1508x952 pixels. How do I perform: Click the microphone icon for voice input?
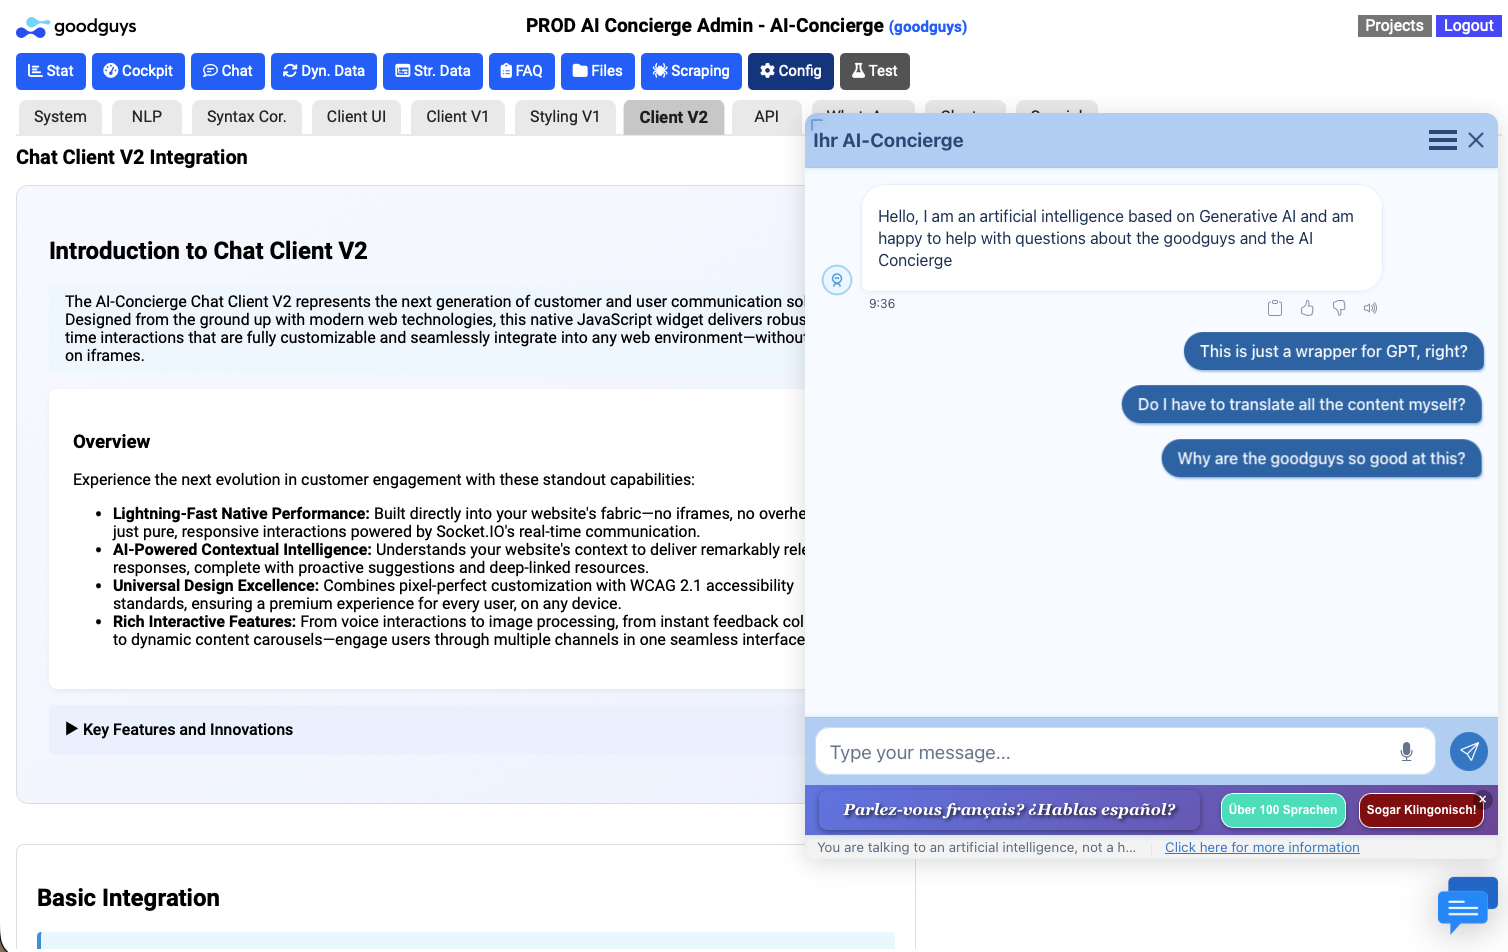coord(1406,752)
